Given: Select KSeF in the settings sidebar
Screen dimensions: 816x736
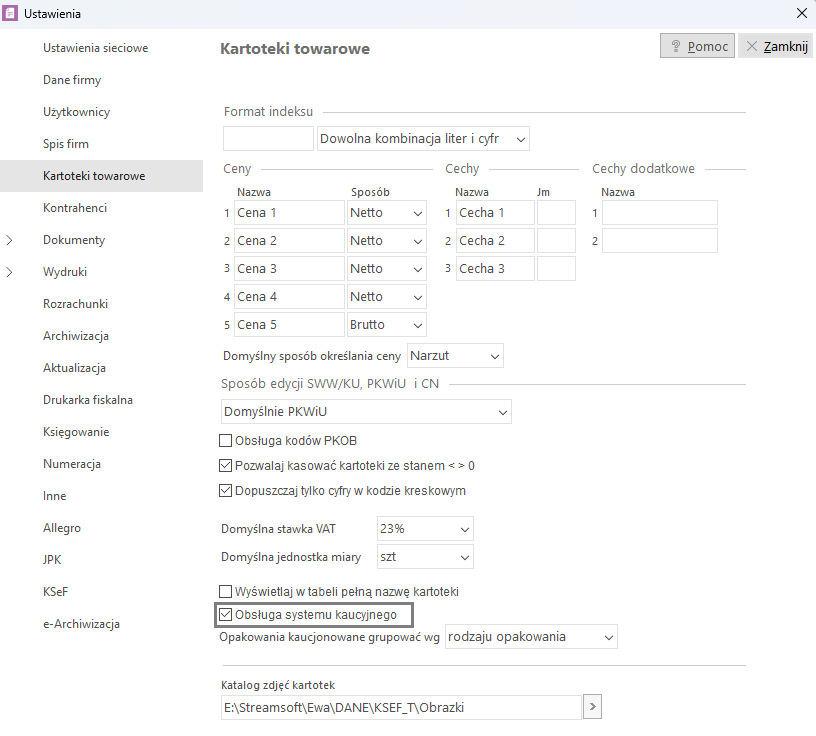Looking at the screenshot, I should [x=56, y=592].
